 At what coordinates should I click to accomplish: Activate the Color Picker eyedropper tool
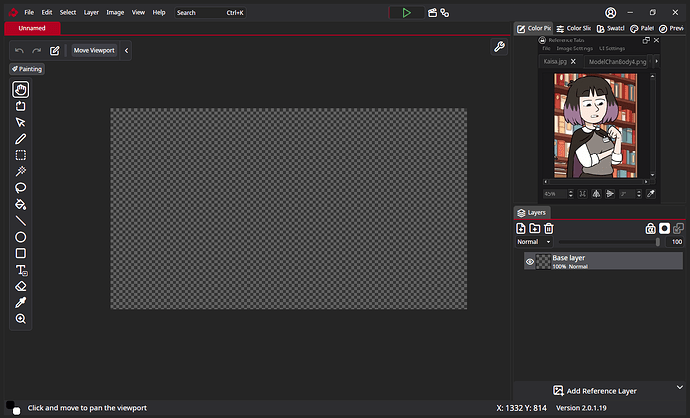[x=20, y=302]
